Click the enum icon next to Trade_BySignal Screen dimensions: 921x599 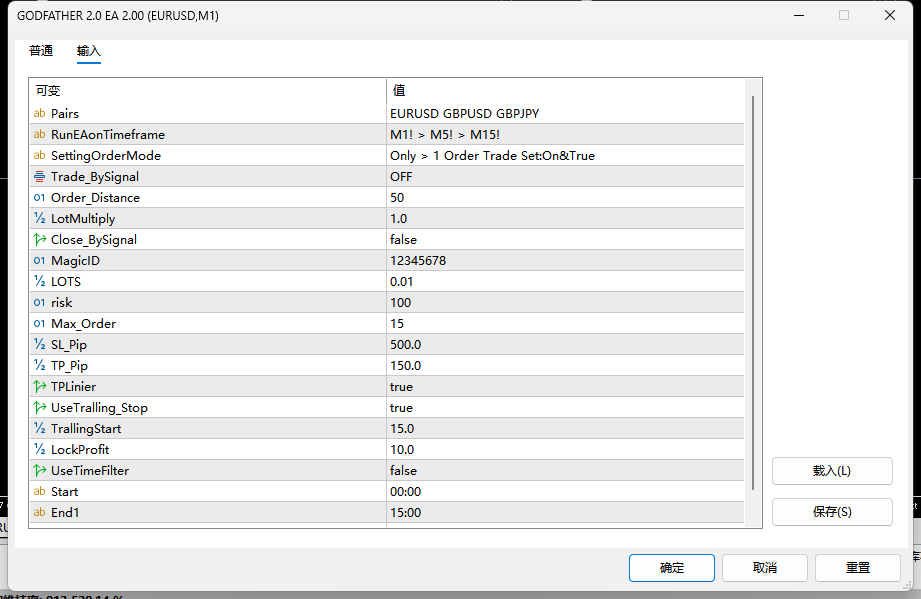coord(39,176)
